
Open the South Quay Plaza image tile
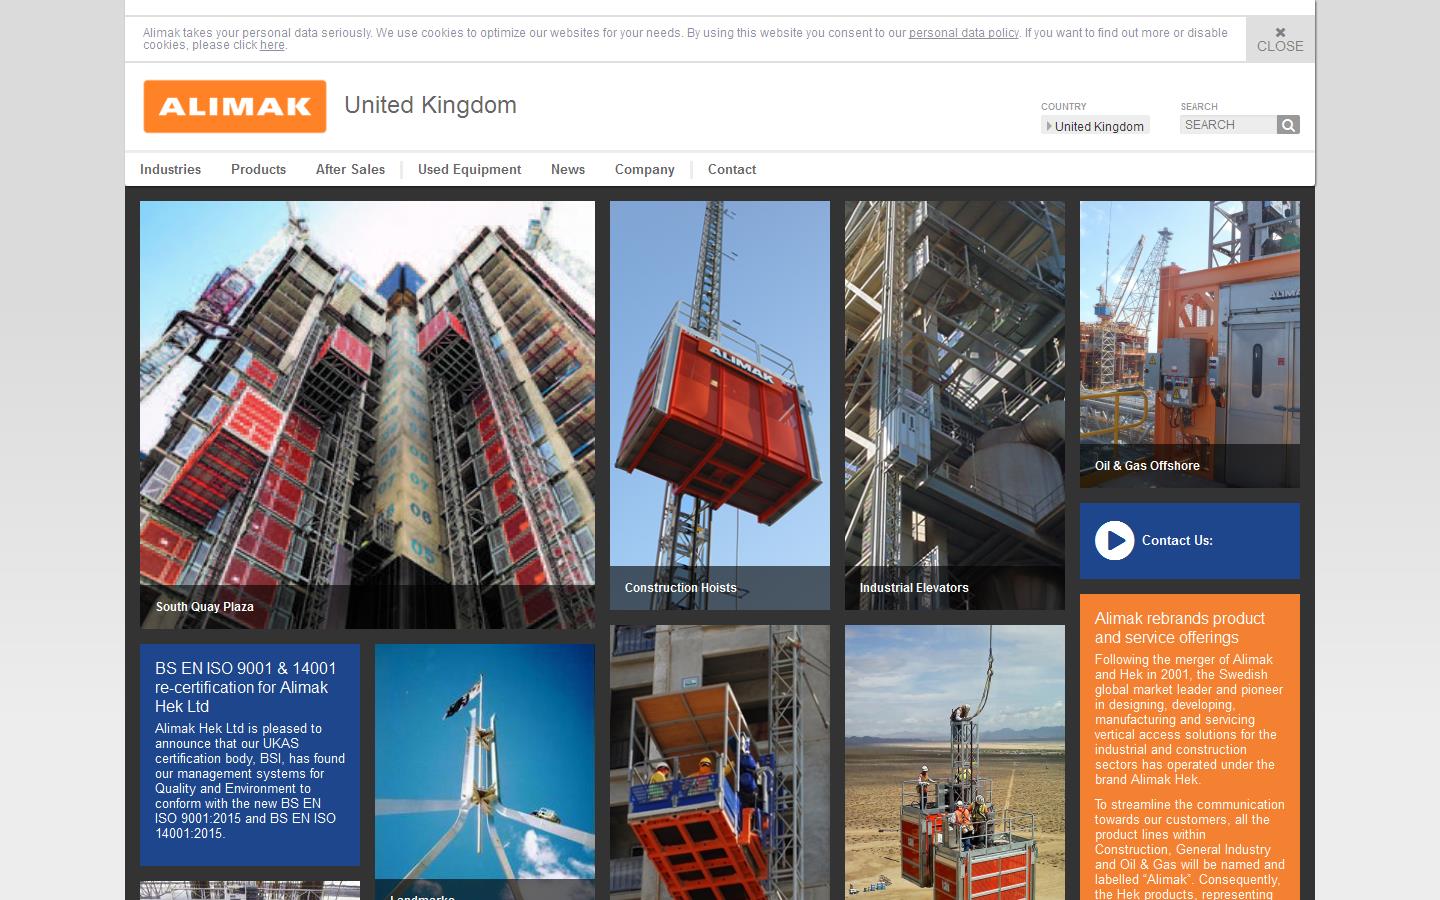click(367, 414)
